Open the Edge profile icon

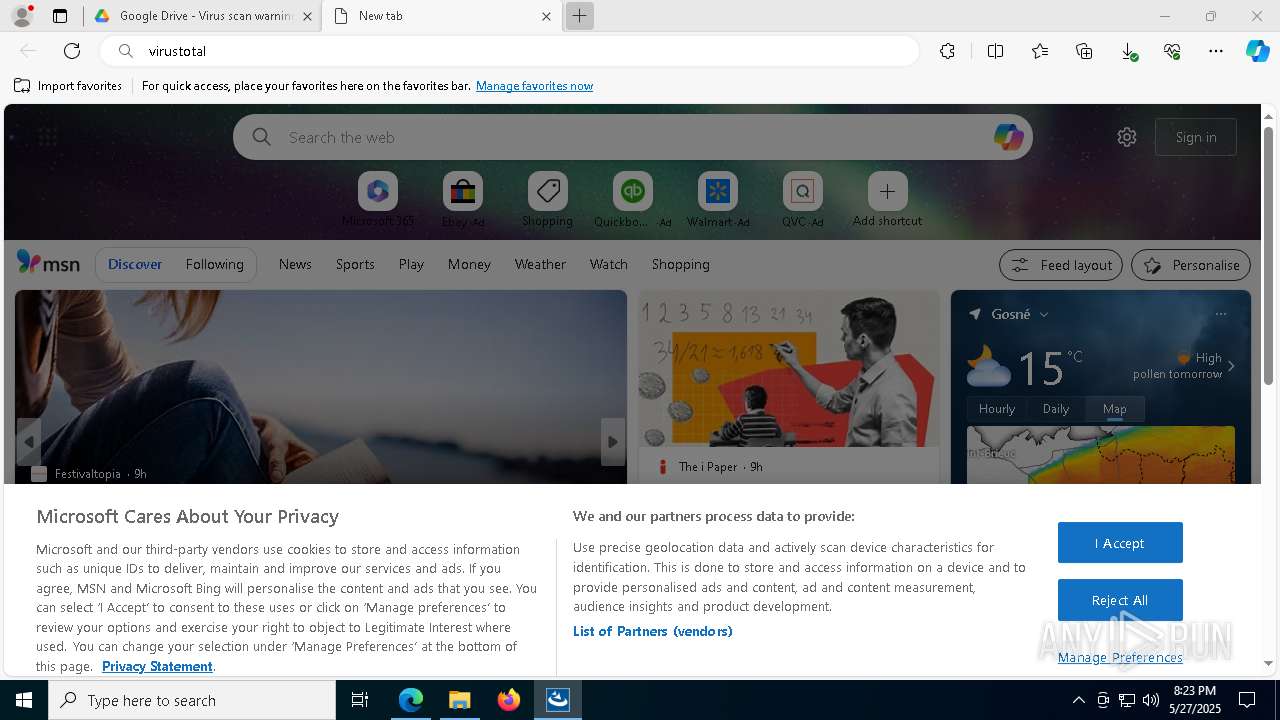tap(22, 16)
